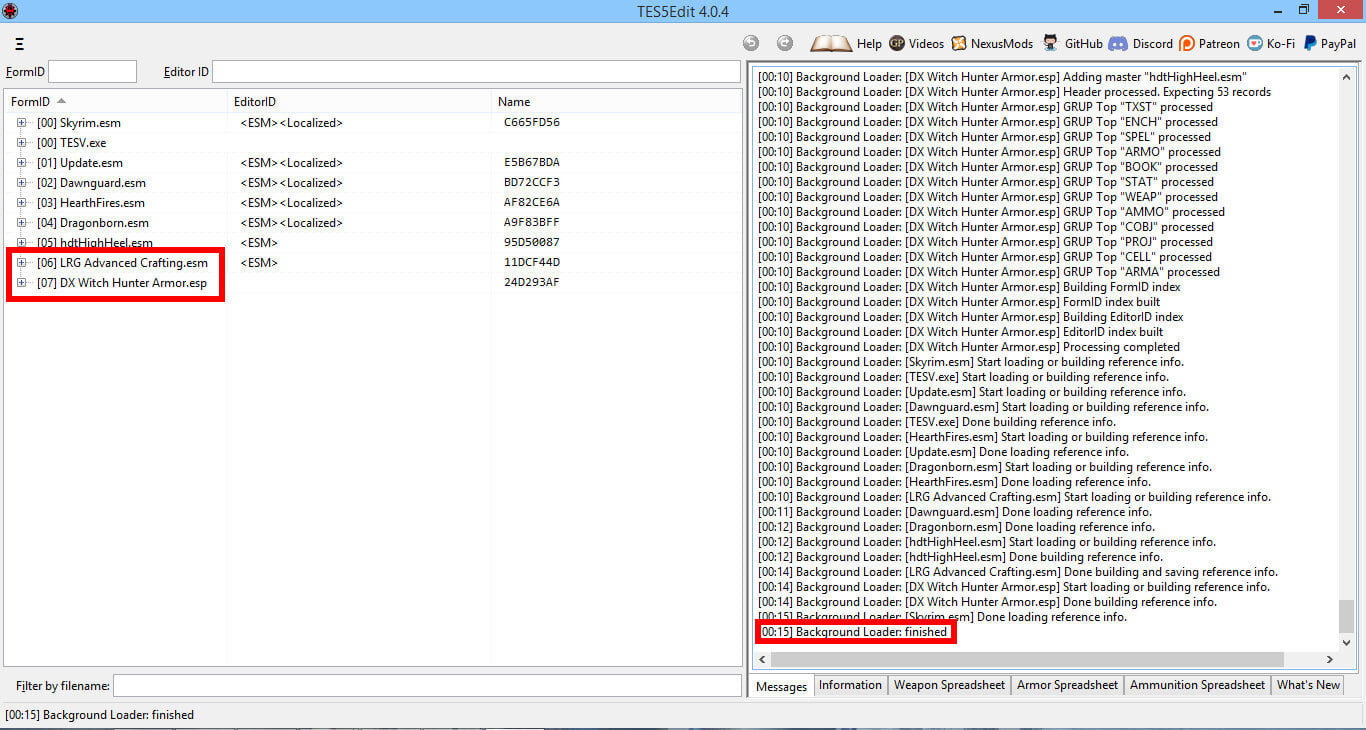The height and width of the screenshot is (730, 1366).
Task: Select the [04] Dragonborn.esm row label
Action: coord(93,223)
